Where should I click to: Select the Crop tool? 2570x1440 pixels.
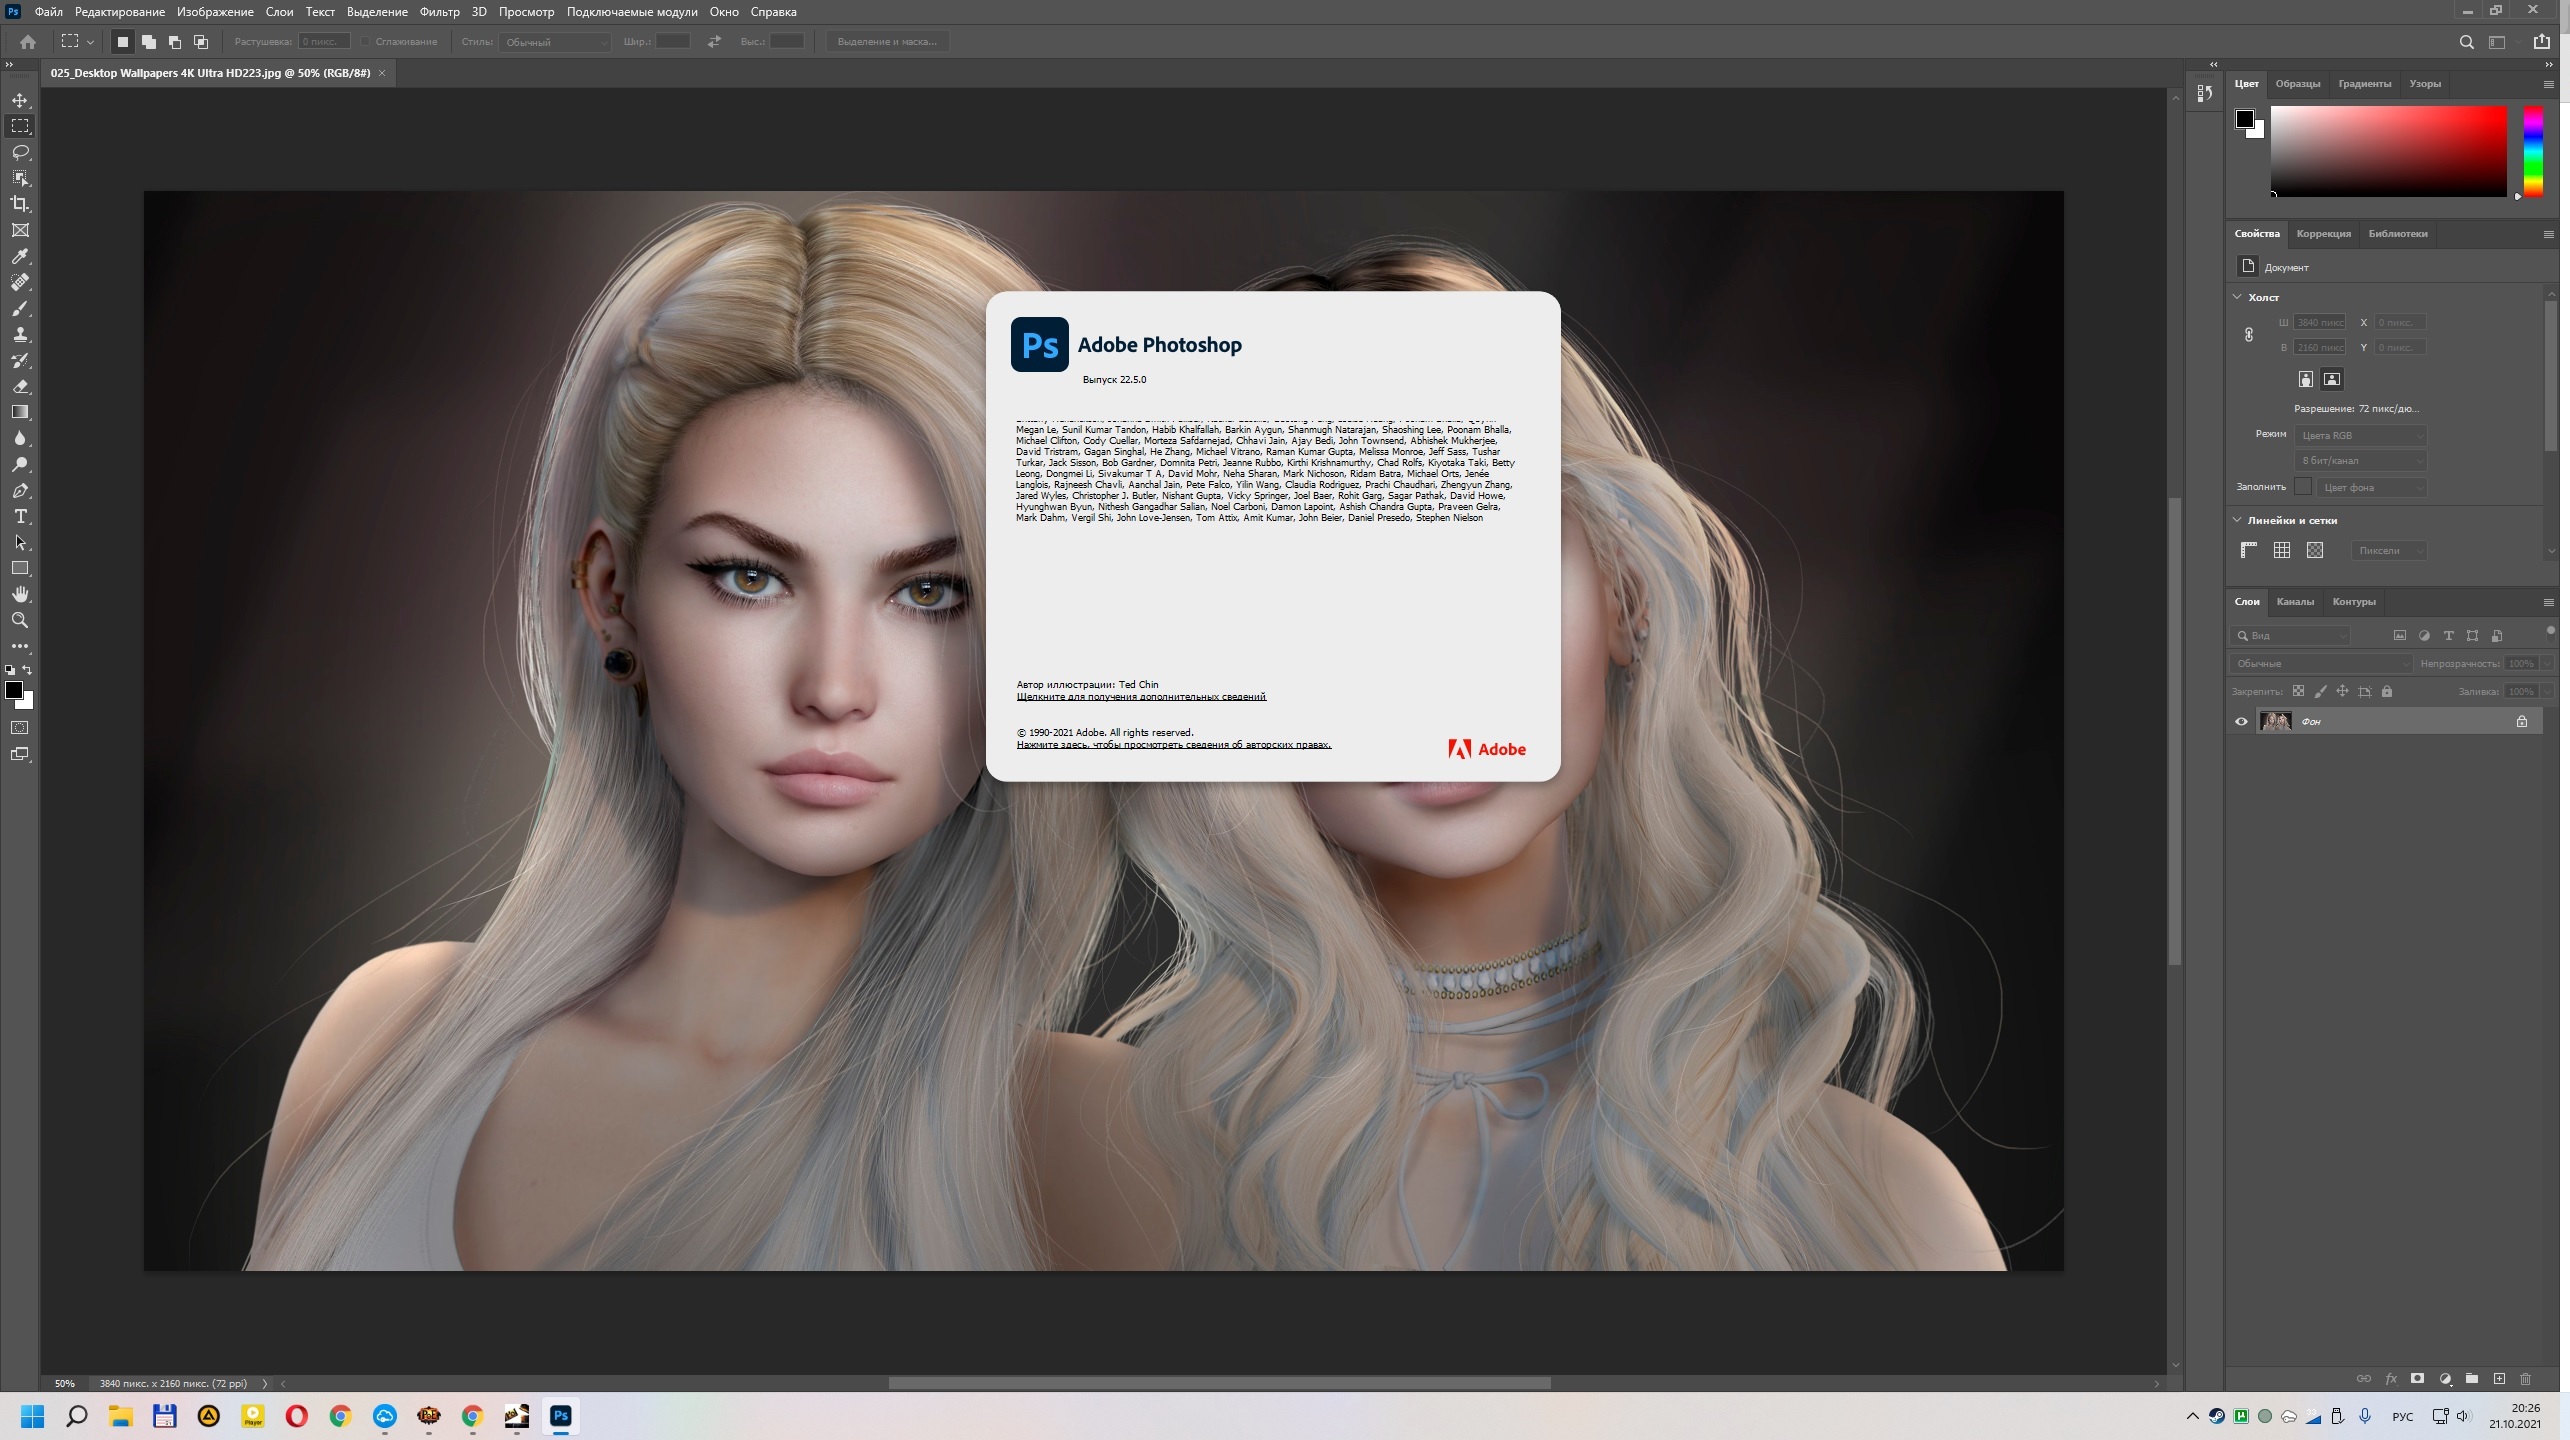coord(20,204)
